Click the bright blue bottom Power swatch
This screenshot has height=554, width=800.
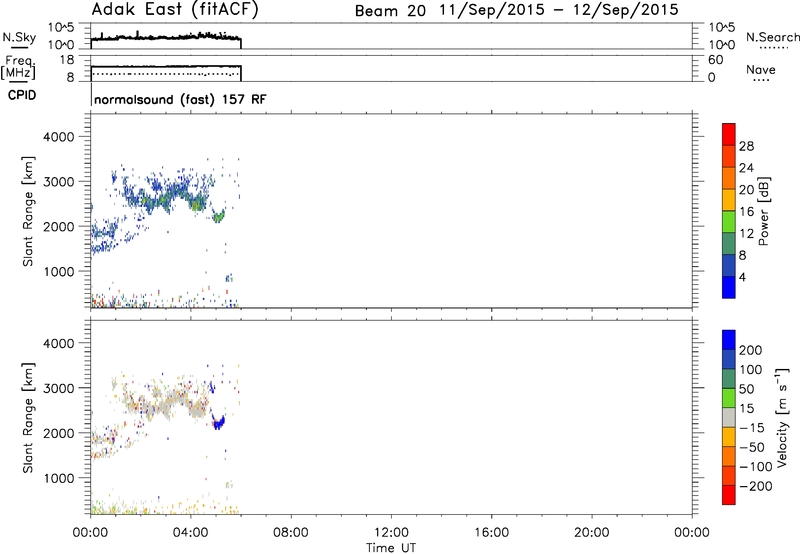tap(729, 287)
